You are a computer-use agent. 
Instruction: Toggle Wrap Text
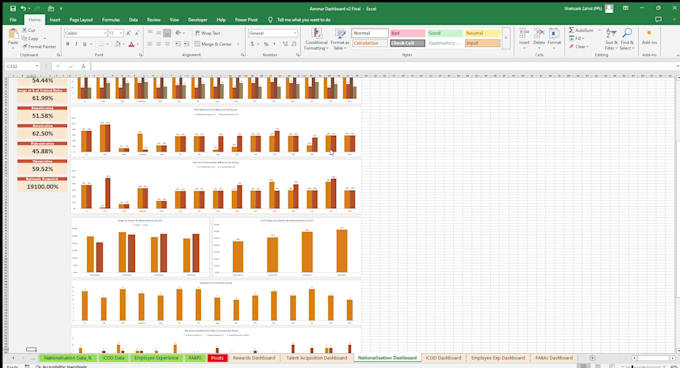tap(207, 33)
